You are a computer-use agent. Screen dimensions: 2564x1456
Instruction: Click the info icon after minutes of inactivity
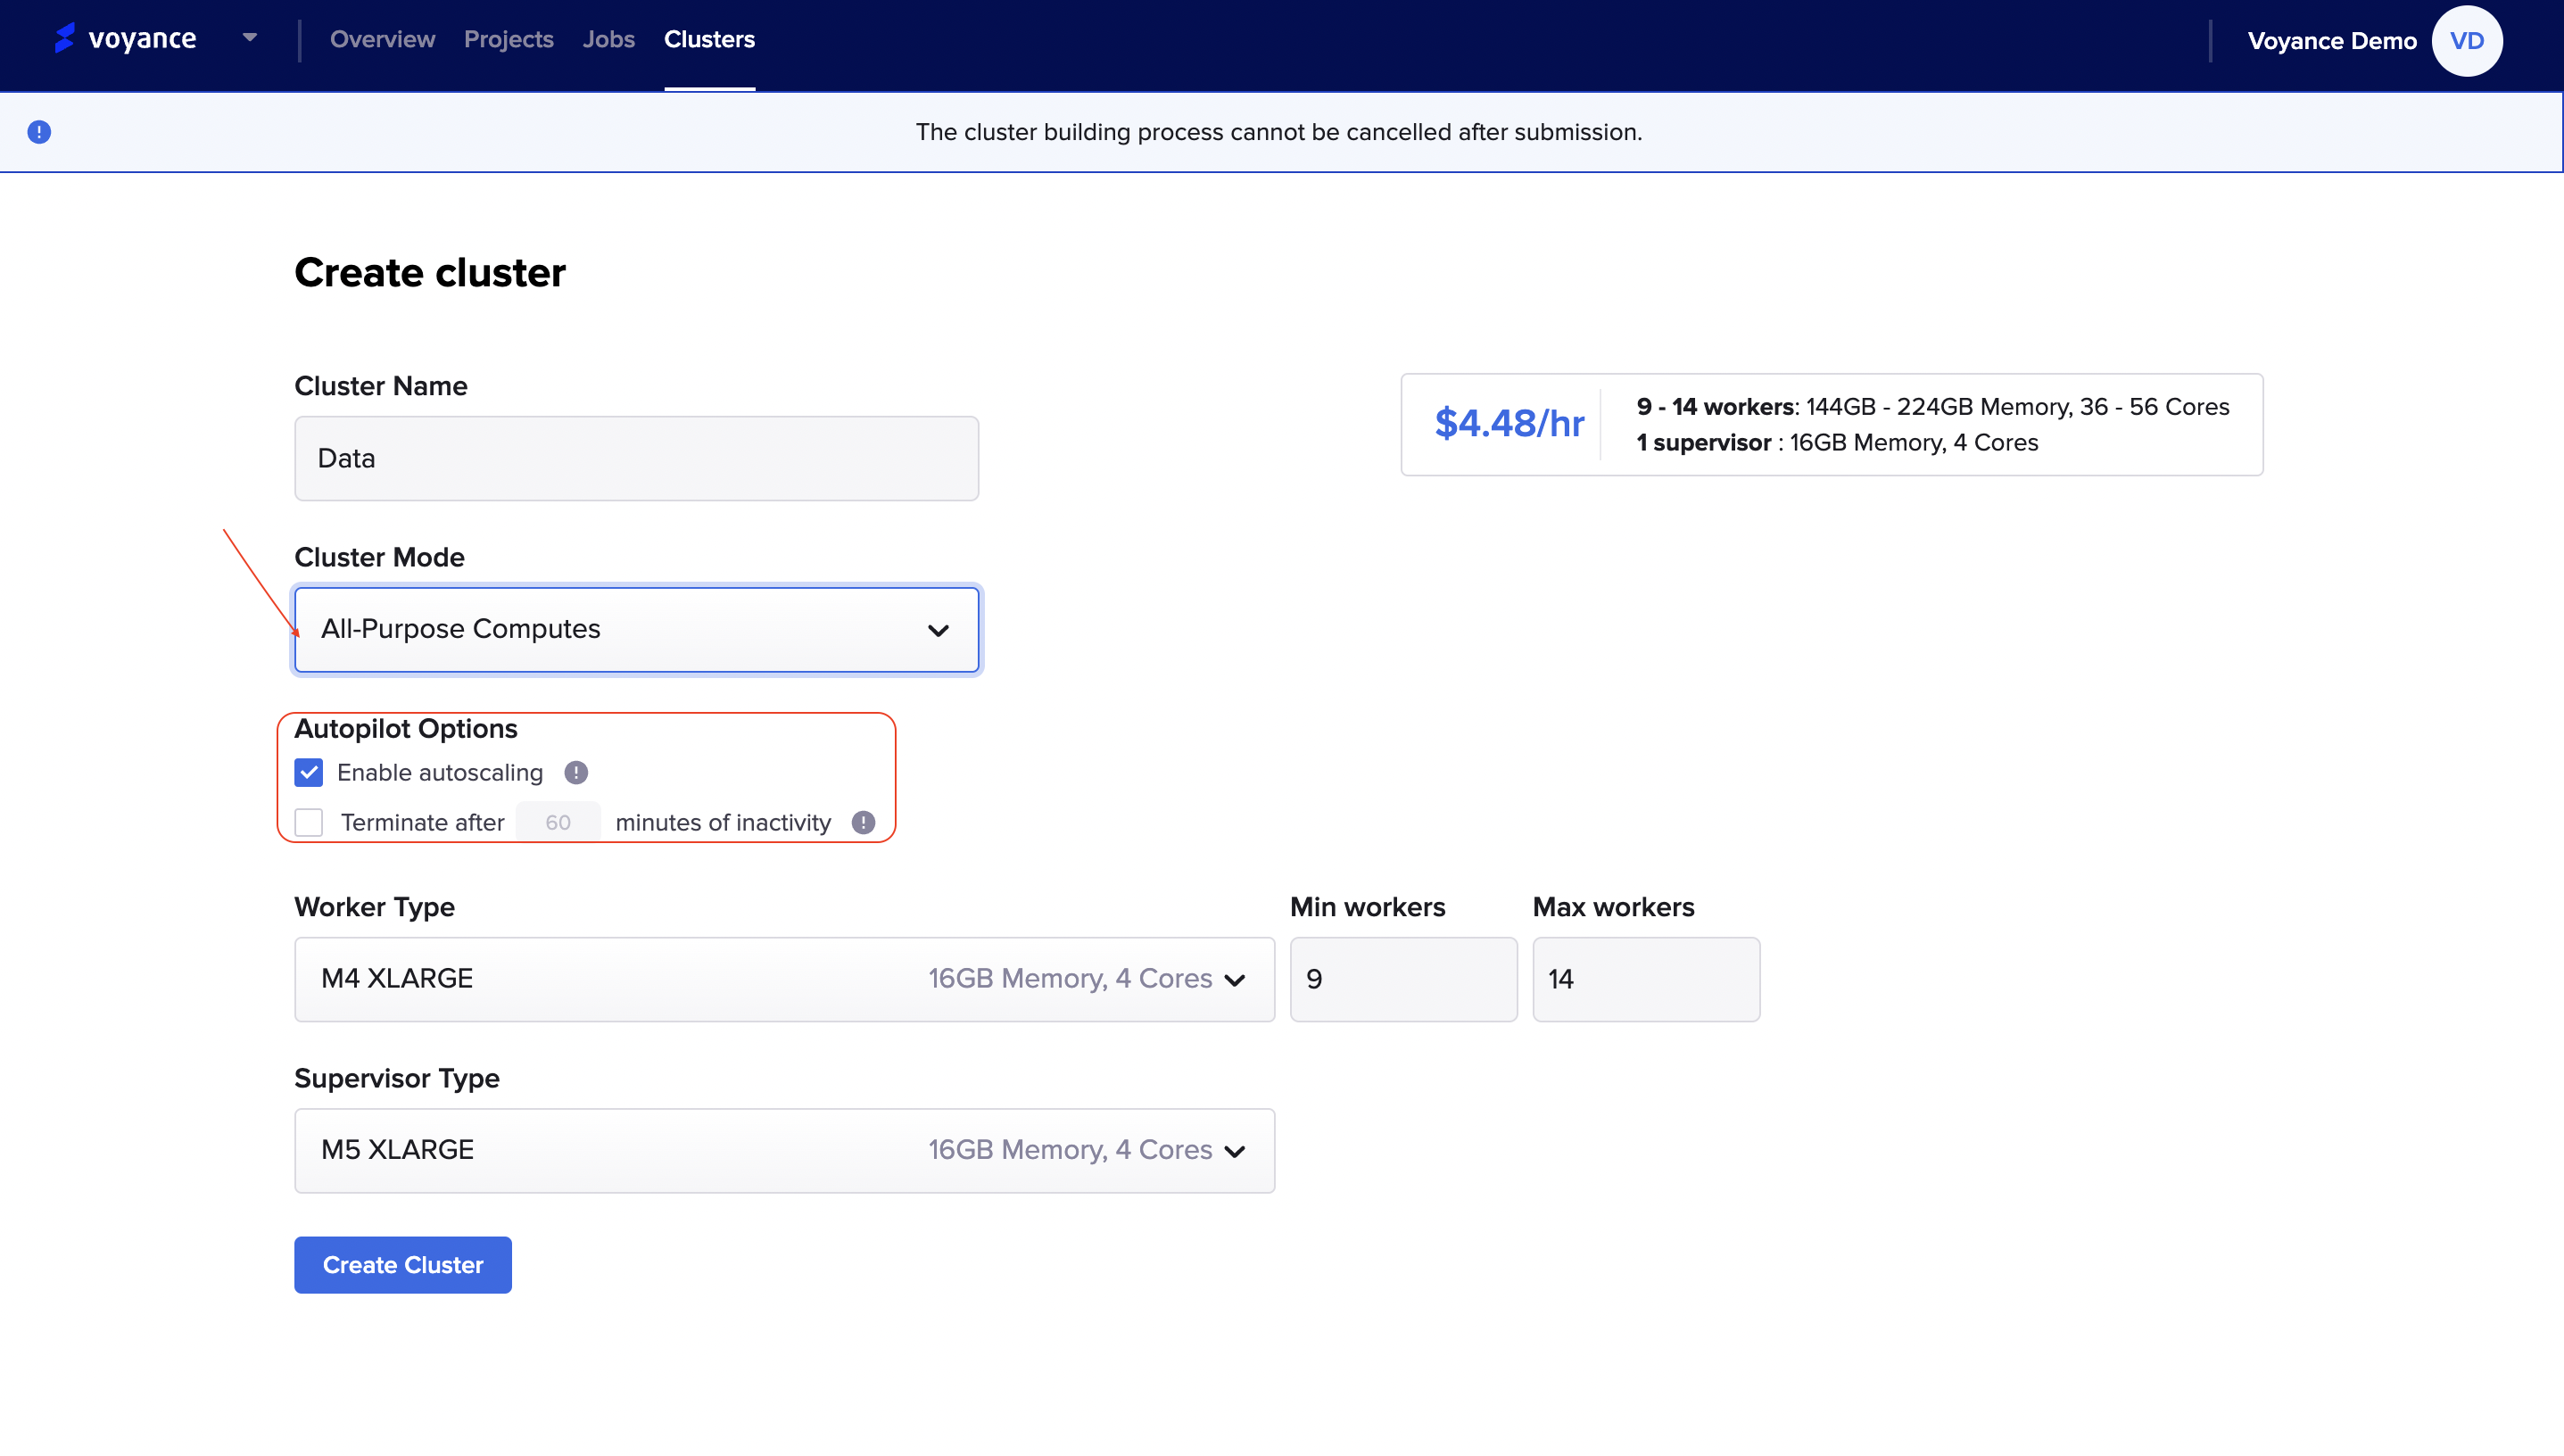863,822
